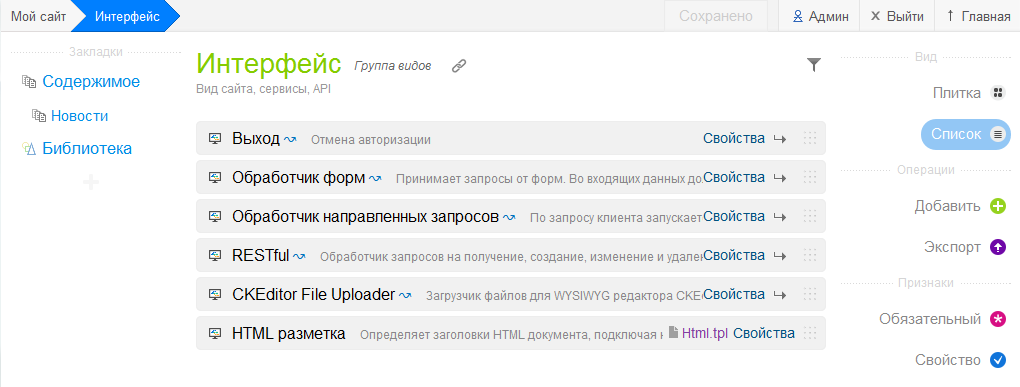The height and width of the screenshot is (387, 1020).
Task: Click the Плитка view label
Action: pyautogui.click(x=957, y=93)
